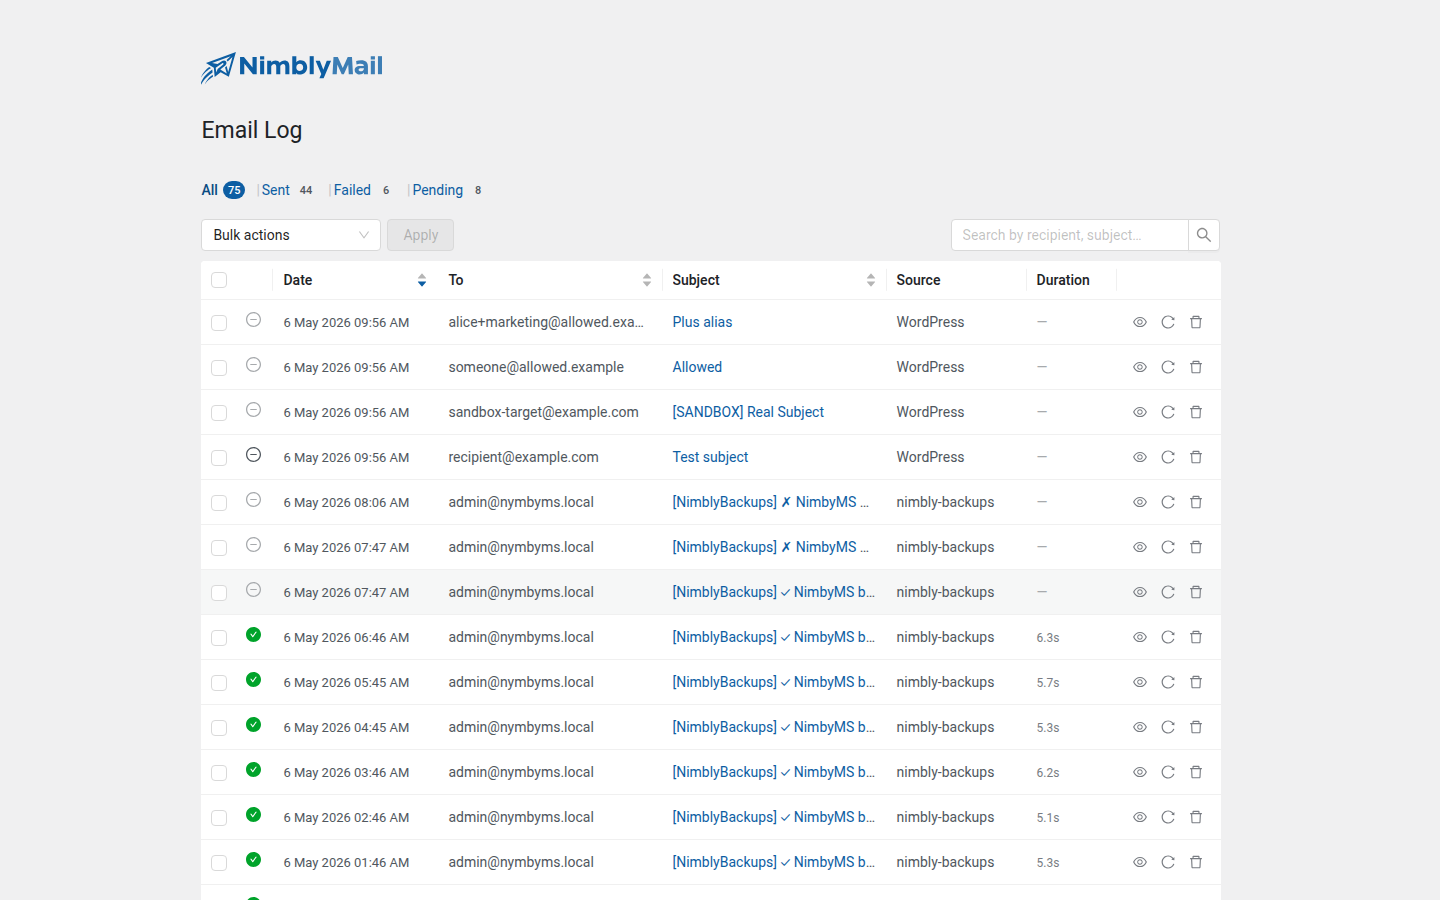
Task: Delete the '[SANDBOX] Real Subject' email
Action: (1195, 412)
